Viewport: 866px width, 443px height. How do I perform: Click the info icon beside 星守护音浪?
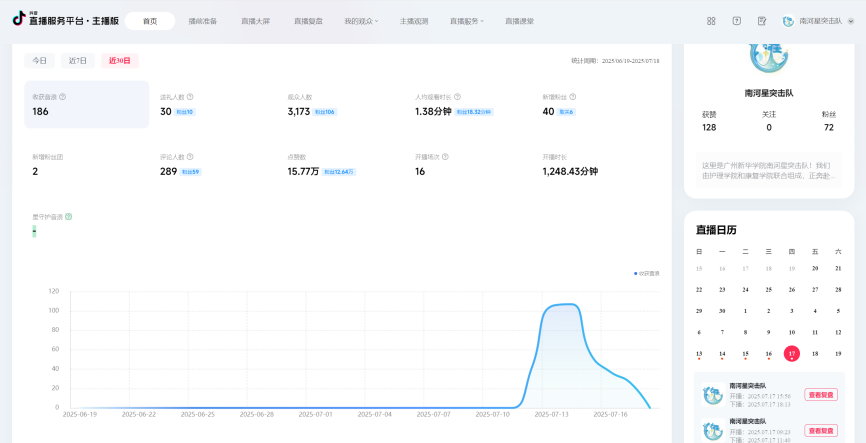pos(68,217)
